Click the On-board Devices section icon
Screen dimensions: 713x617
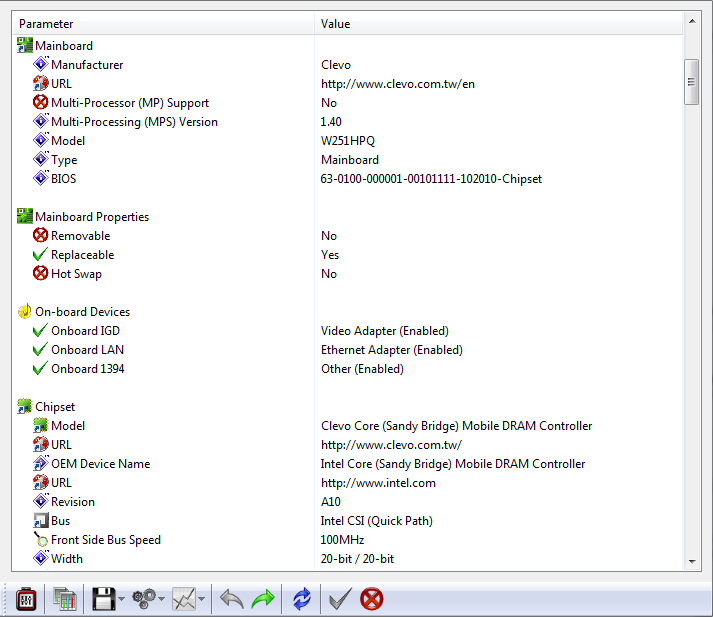(x=25, y=311)
